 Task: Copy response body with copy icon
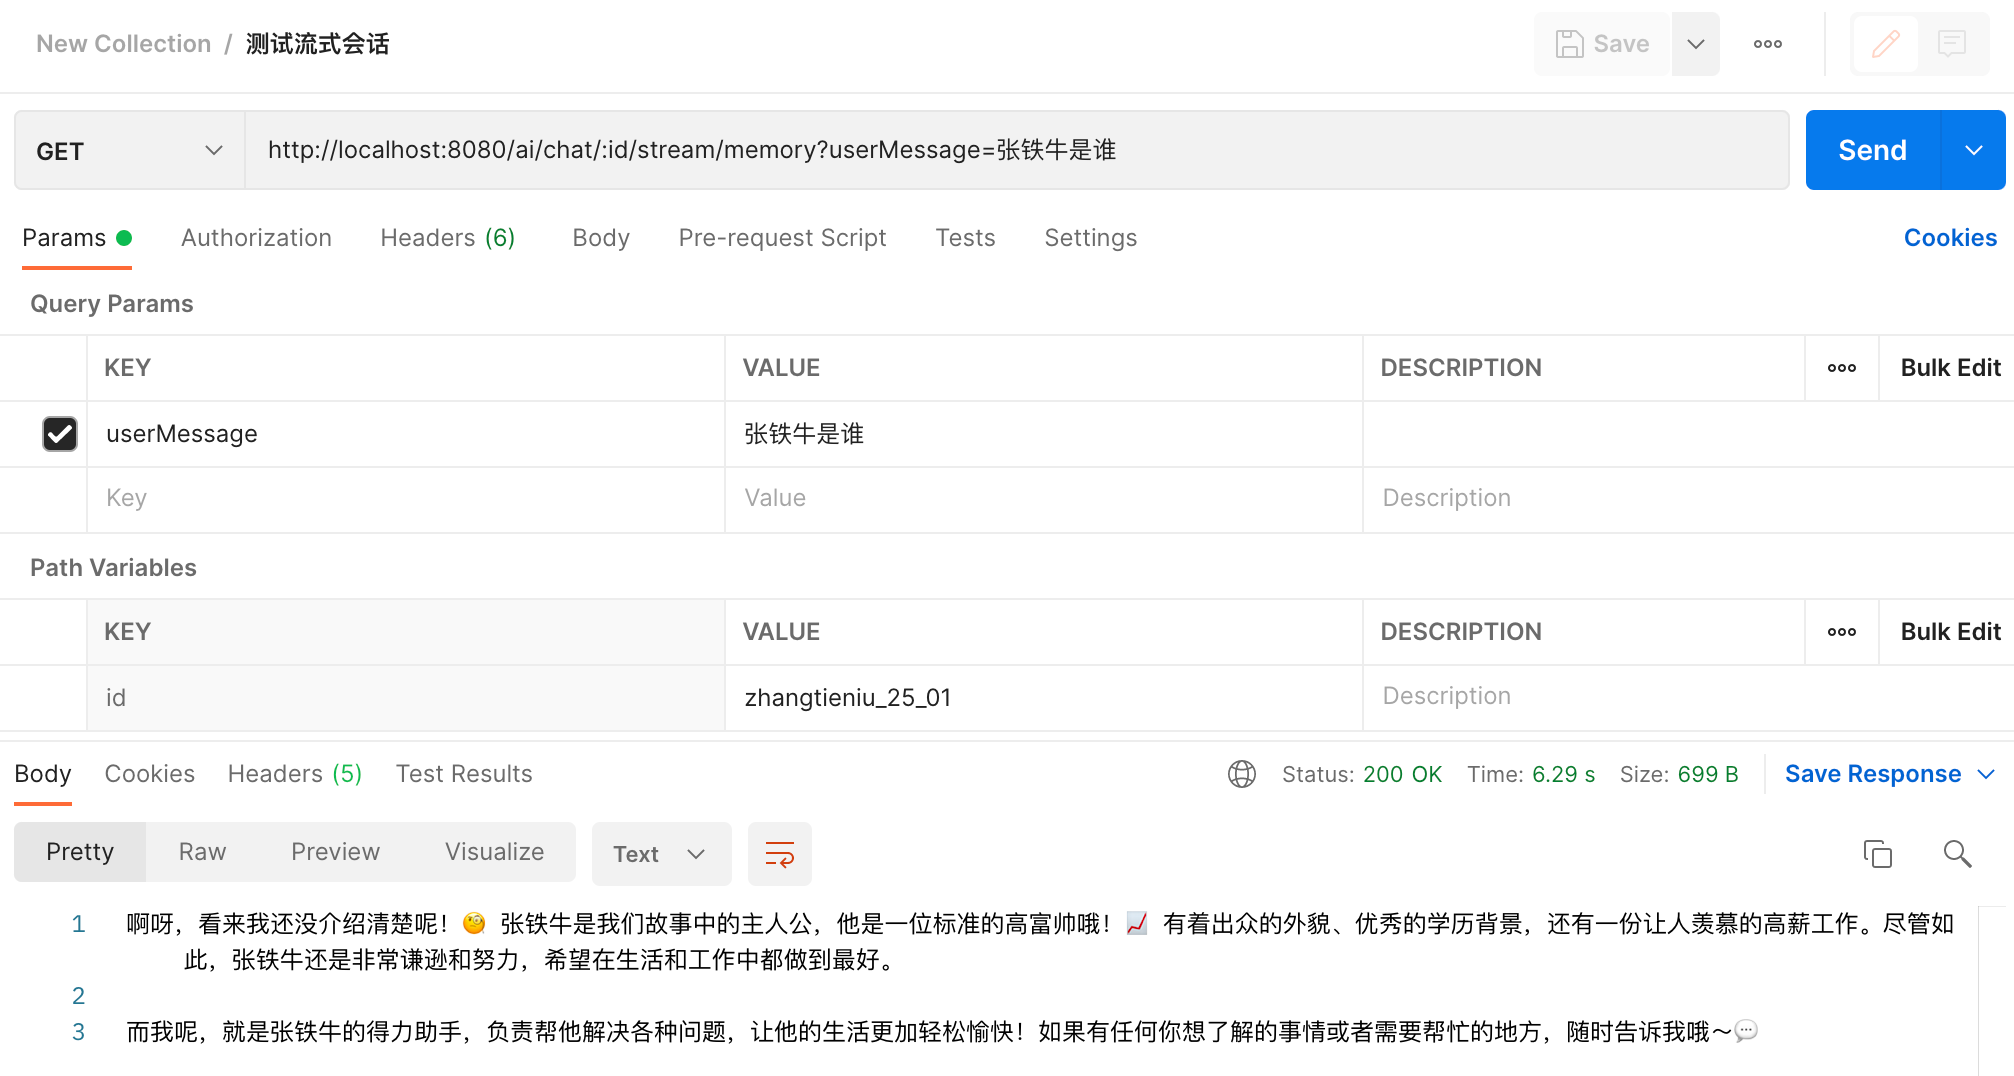tap(1877, 853)
